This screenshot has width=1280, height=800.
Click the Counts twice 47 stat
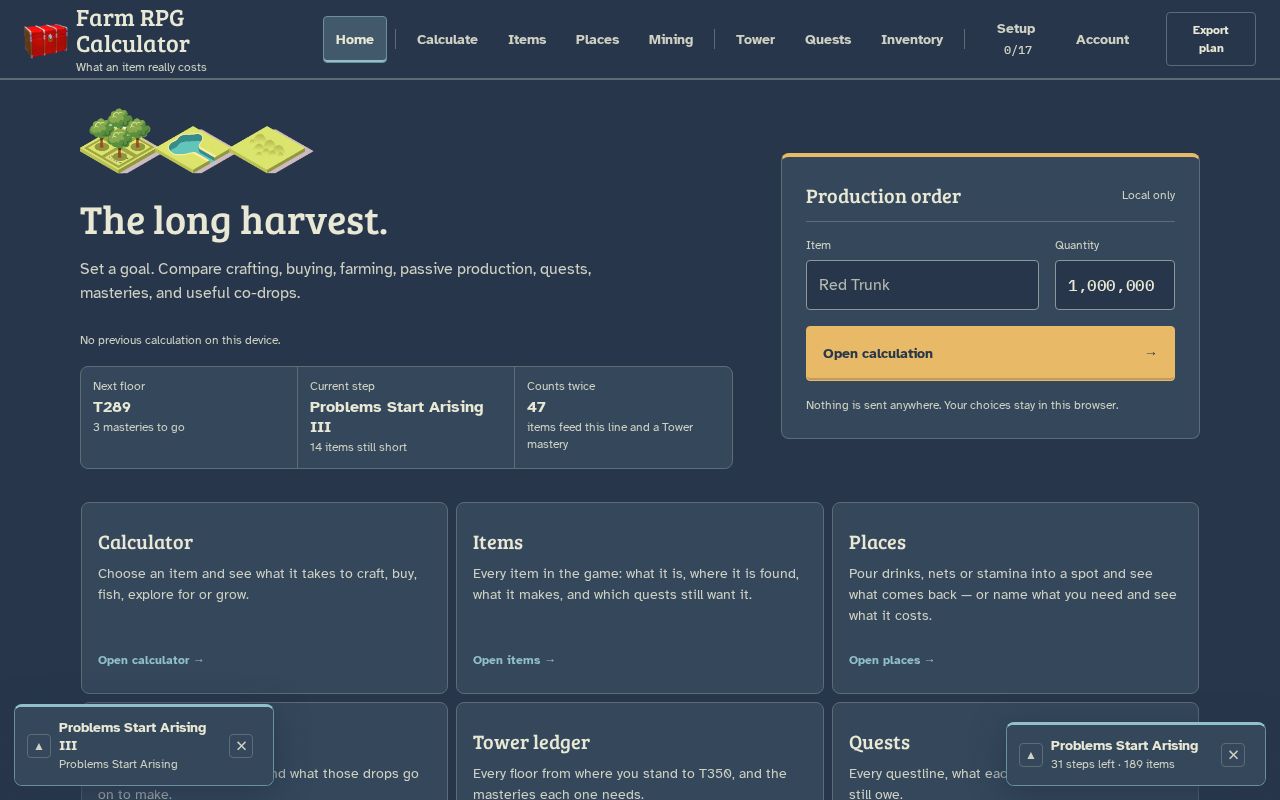click(x=623, y=417)
